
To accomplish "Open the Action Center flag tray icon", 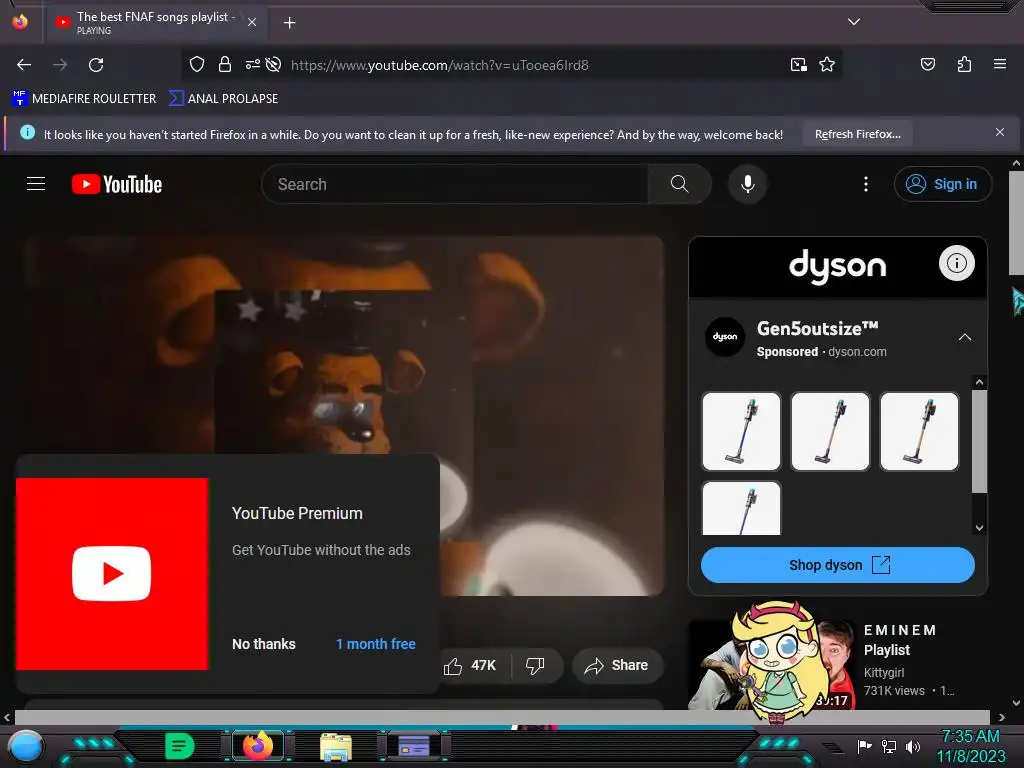I will tap(864, 746).
